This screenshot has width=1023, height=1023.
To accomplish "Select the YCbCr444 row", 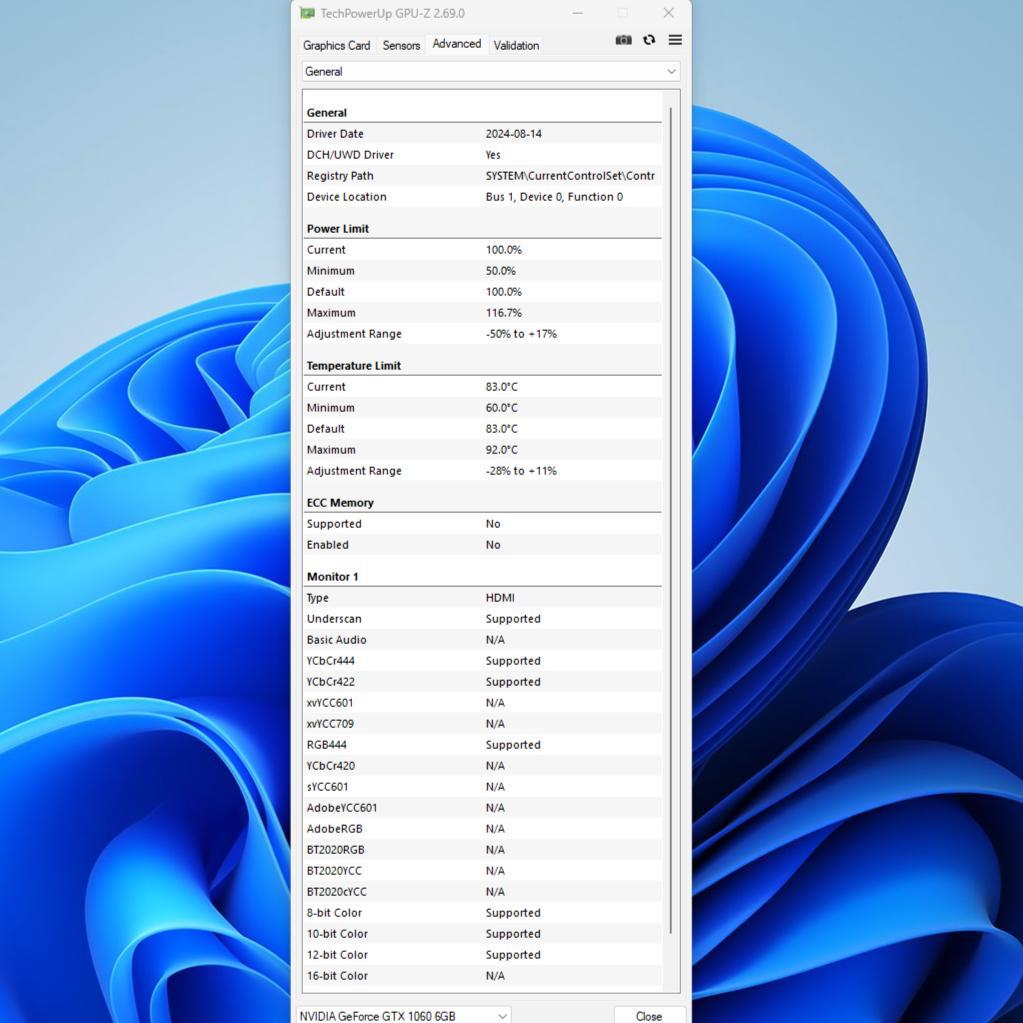I will pos(483,660).
